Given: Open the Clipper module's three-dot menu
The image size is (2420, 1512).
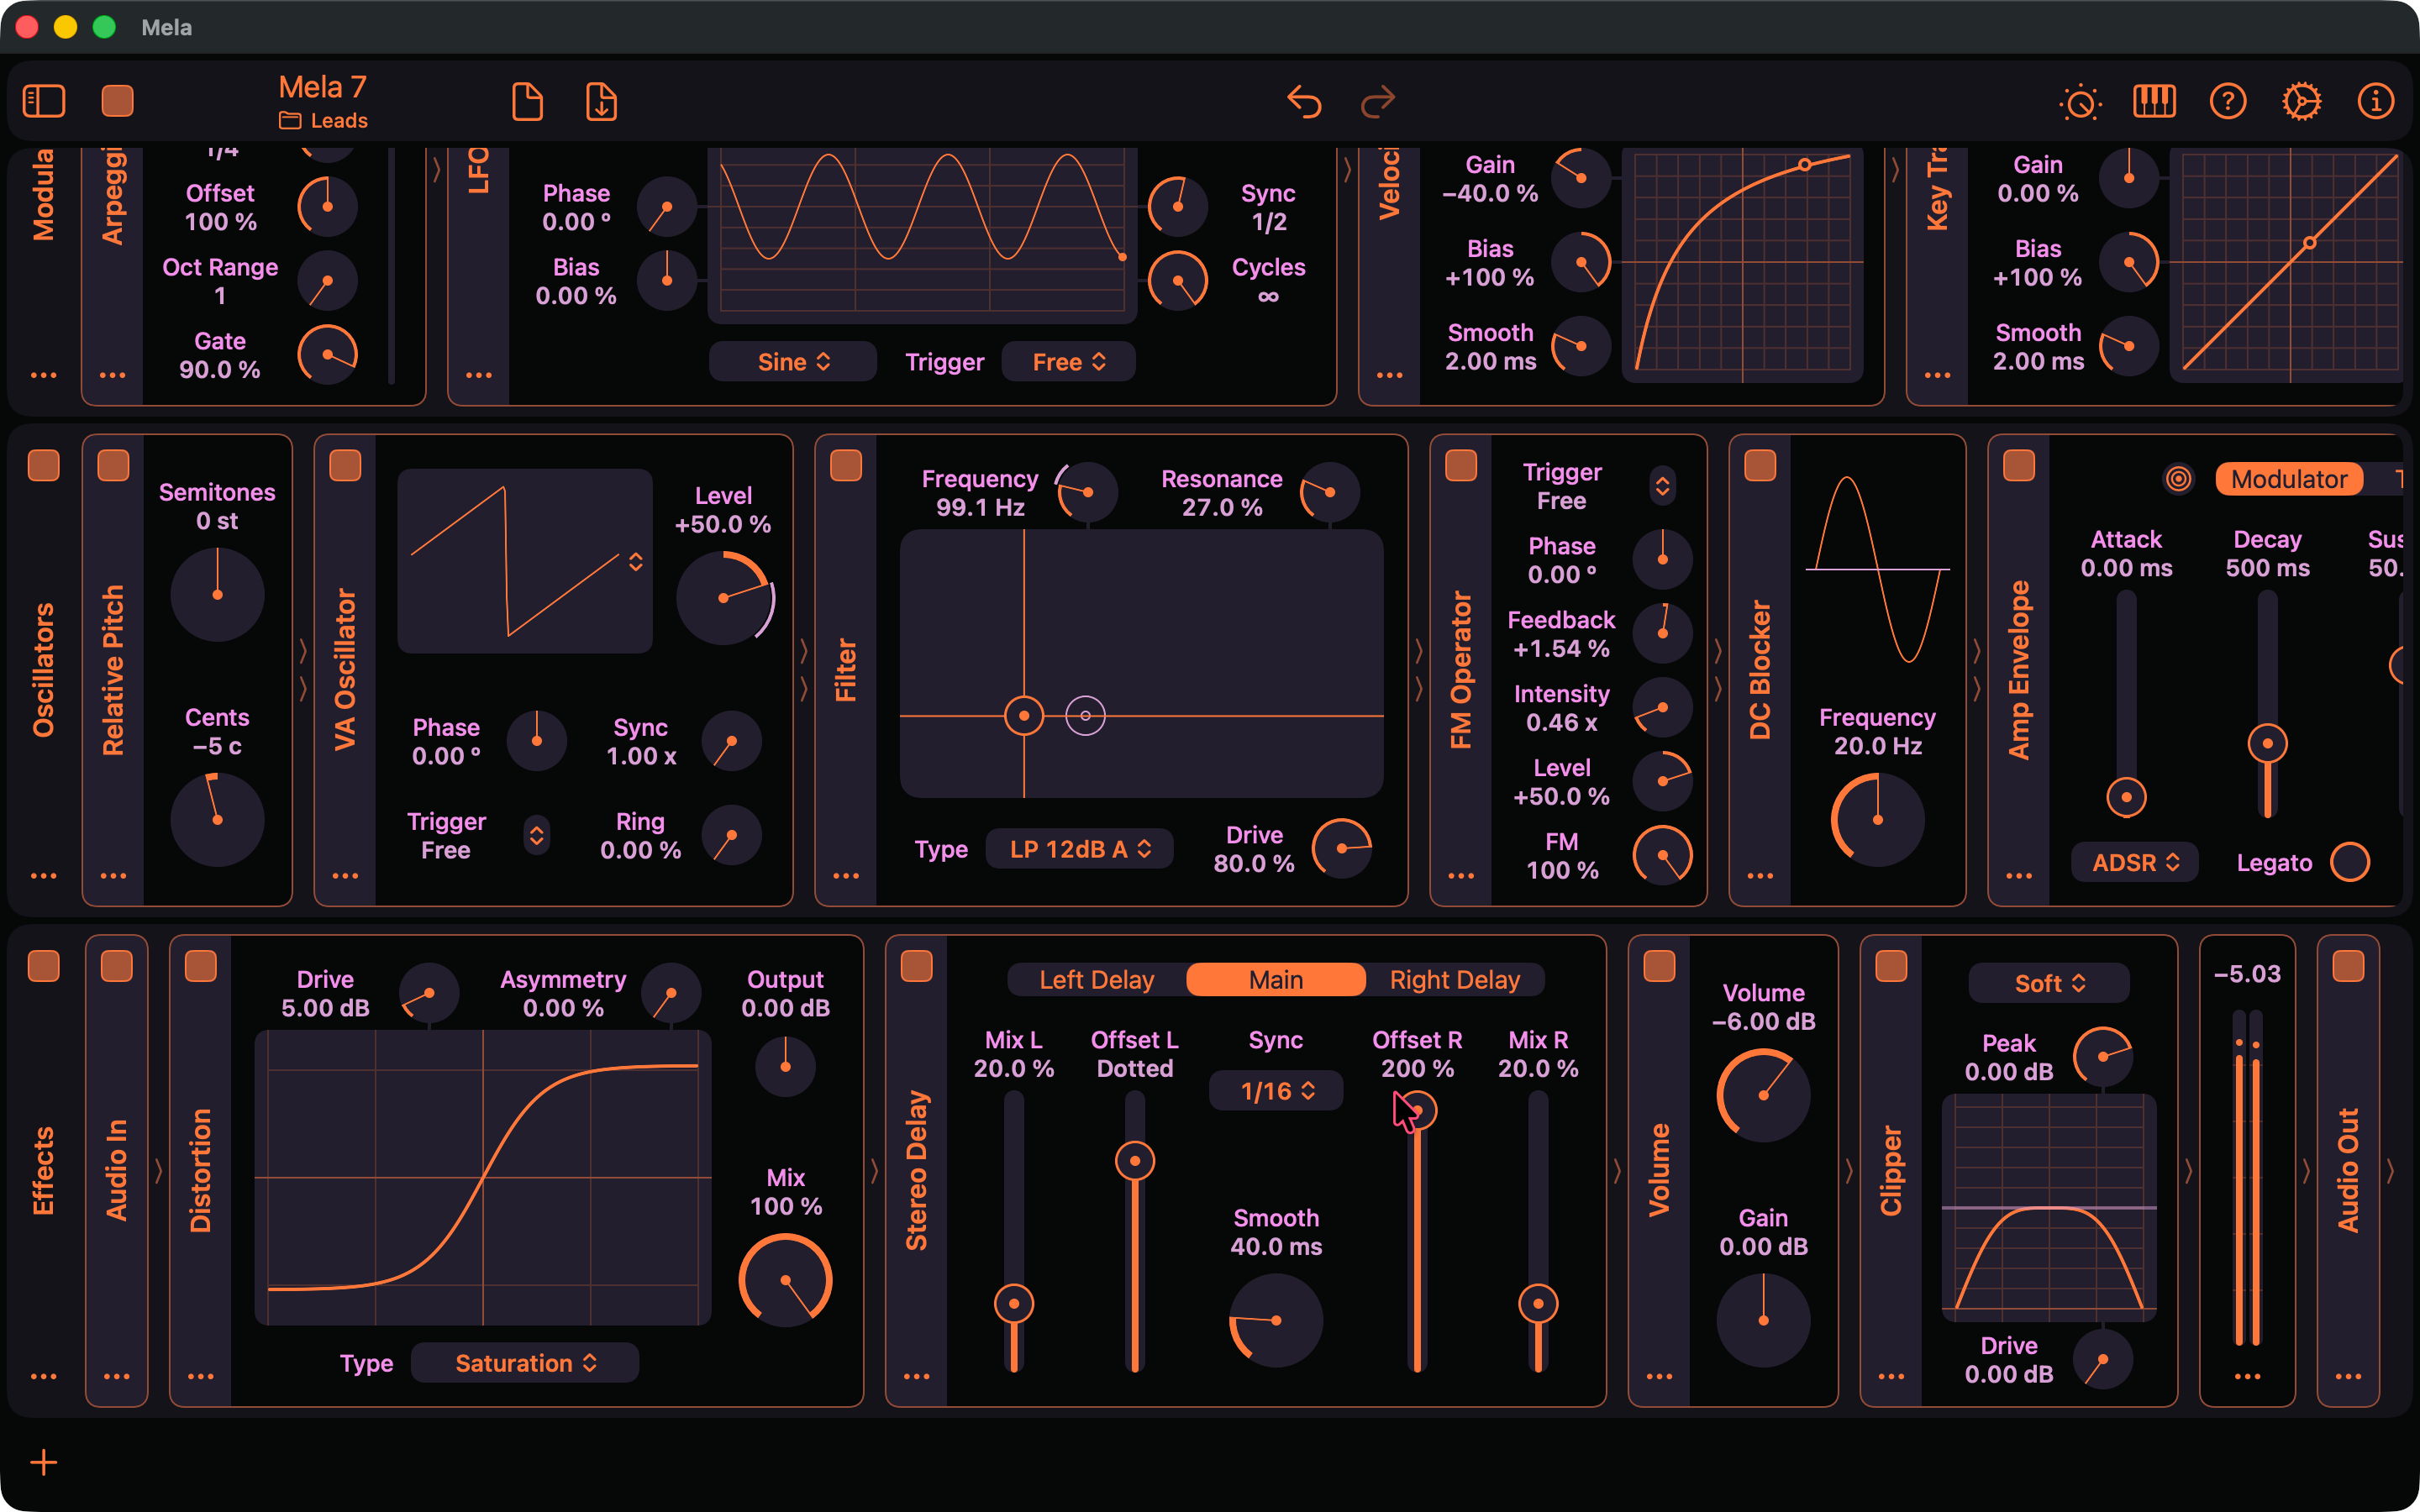Looking at the screenshot, I should [x=1891, y=1377].
